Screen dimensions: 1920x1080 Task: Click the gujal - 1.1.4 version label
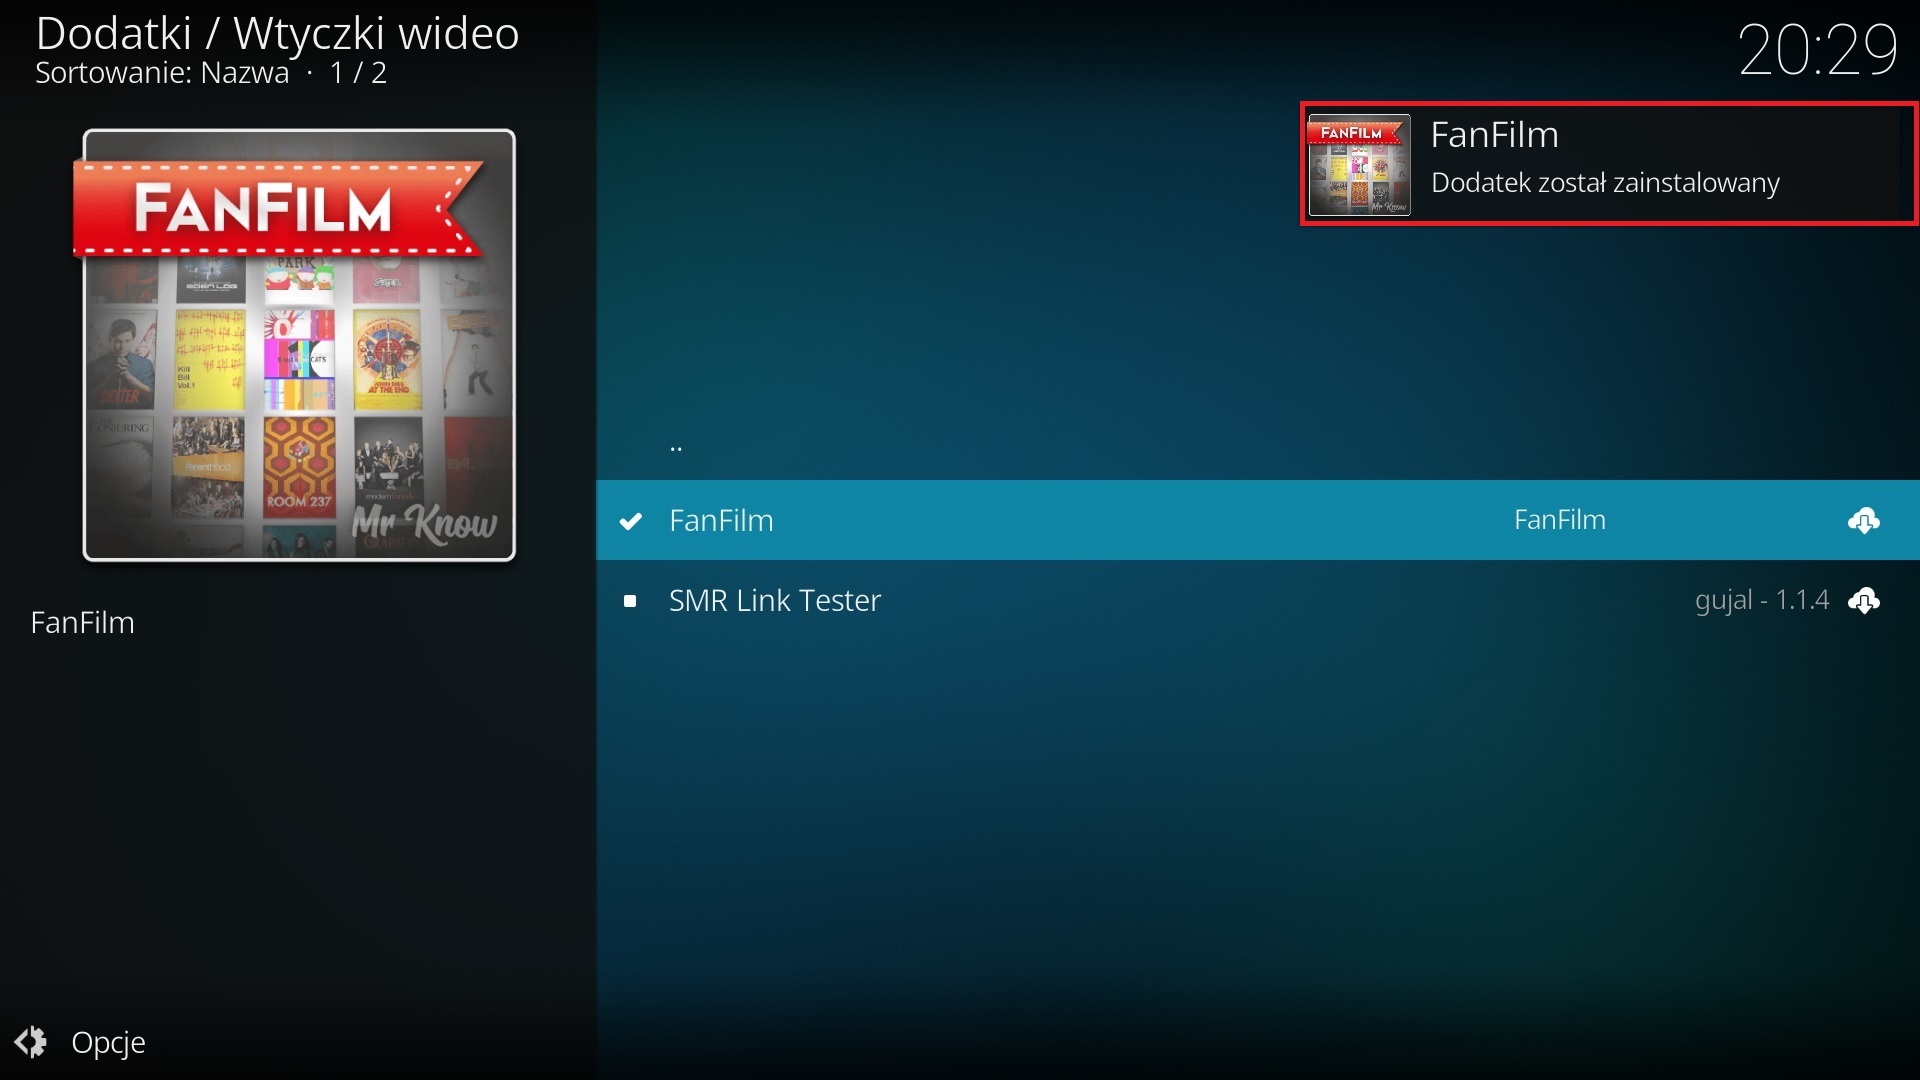click(1762, 600)
